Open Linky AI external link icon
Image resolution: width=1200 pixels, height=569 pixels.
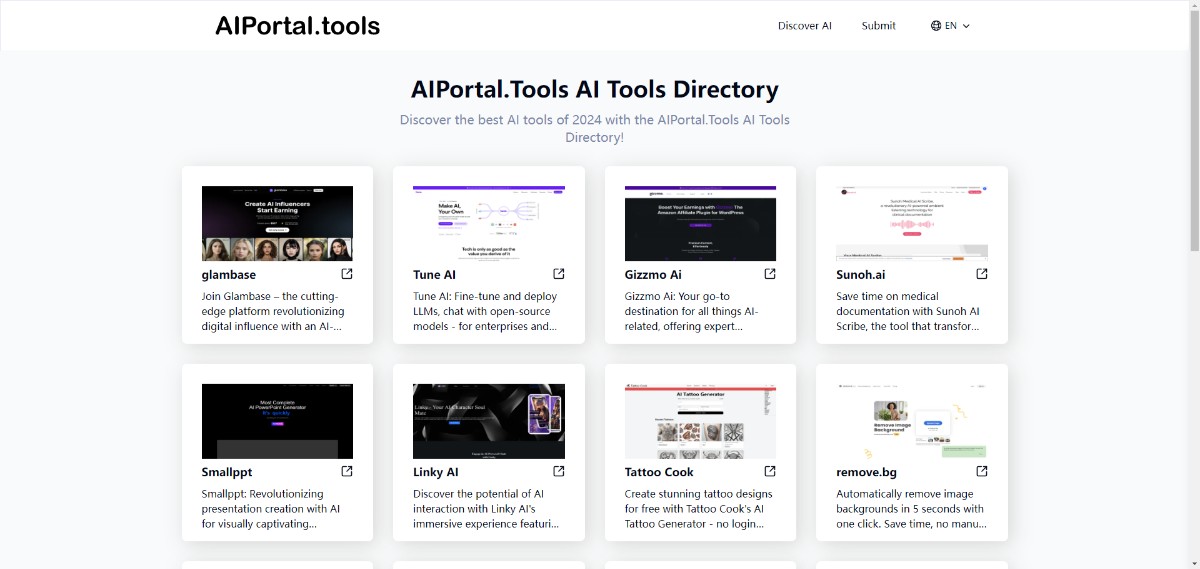coord(559,471)
